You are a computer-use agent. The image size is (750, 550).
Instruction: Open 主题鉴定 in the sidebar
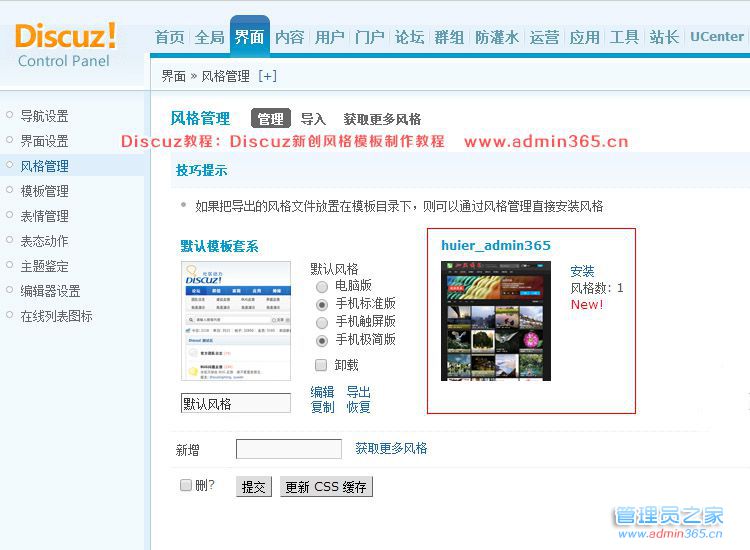tap(44, 266)
